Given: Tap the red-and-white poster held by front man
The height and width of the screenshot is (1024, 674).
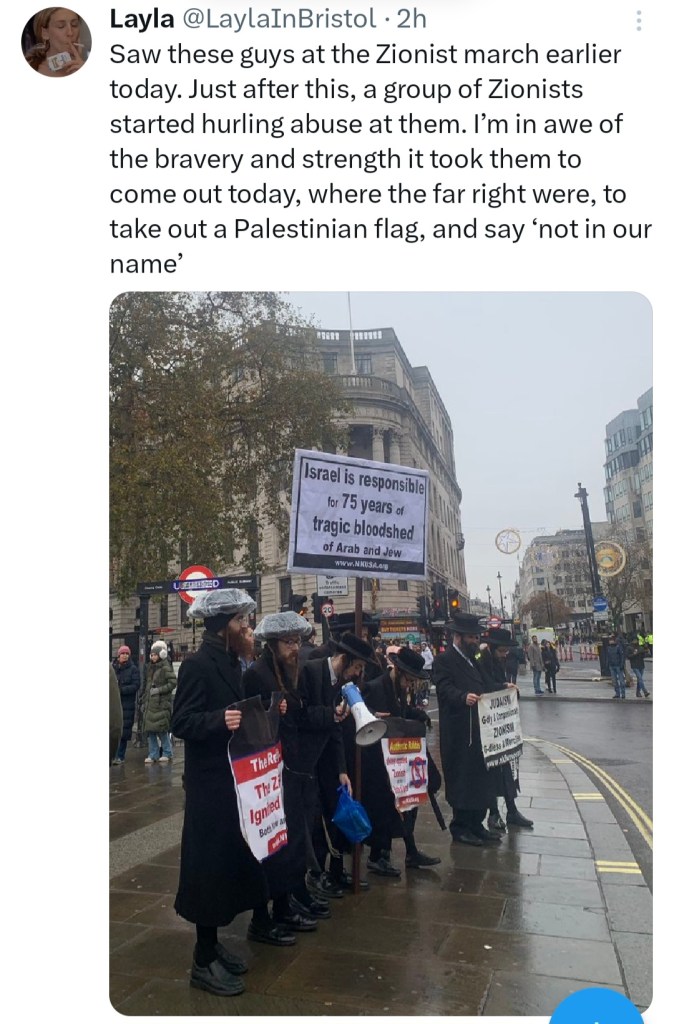Looking at the screenshot, I should tap(259, 801).
